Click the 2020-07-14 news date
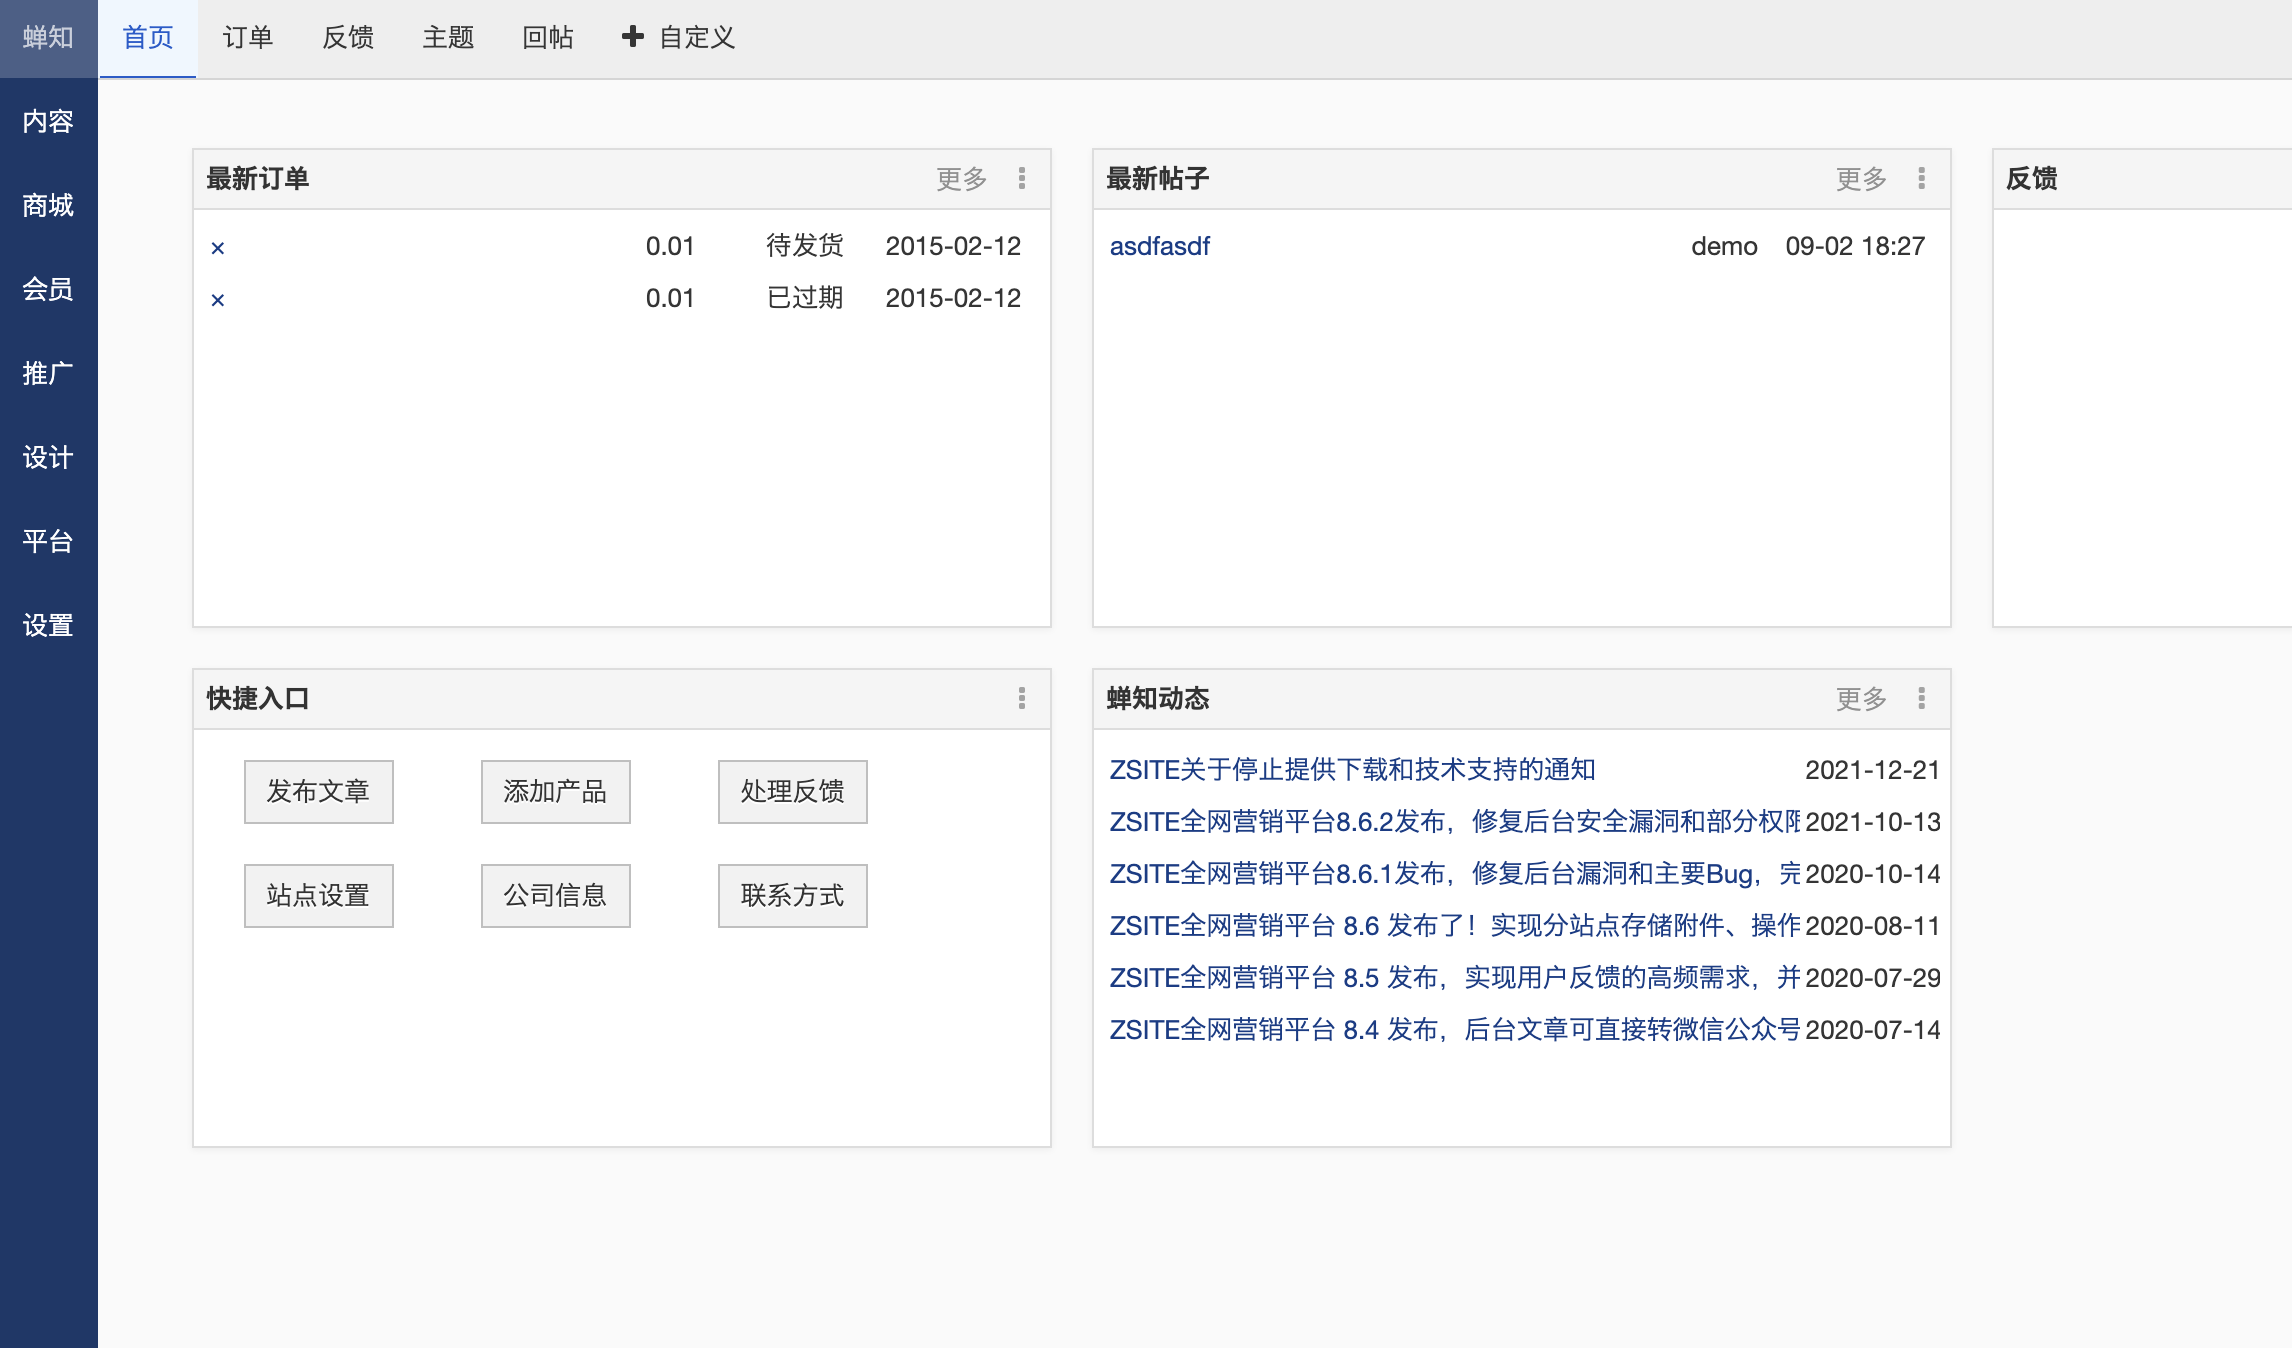Screen dimensions: 2292x1348 click(1872, 1030)
